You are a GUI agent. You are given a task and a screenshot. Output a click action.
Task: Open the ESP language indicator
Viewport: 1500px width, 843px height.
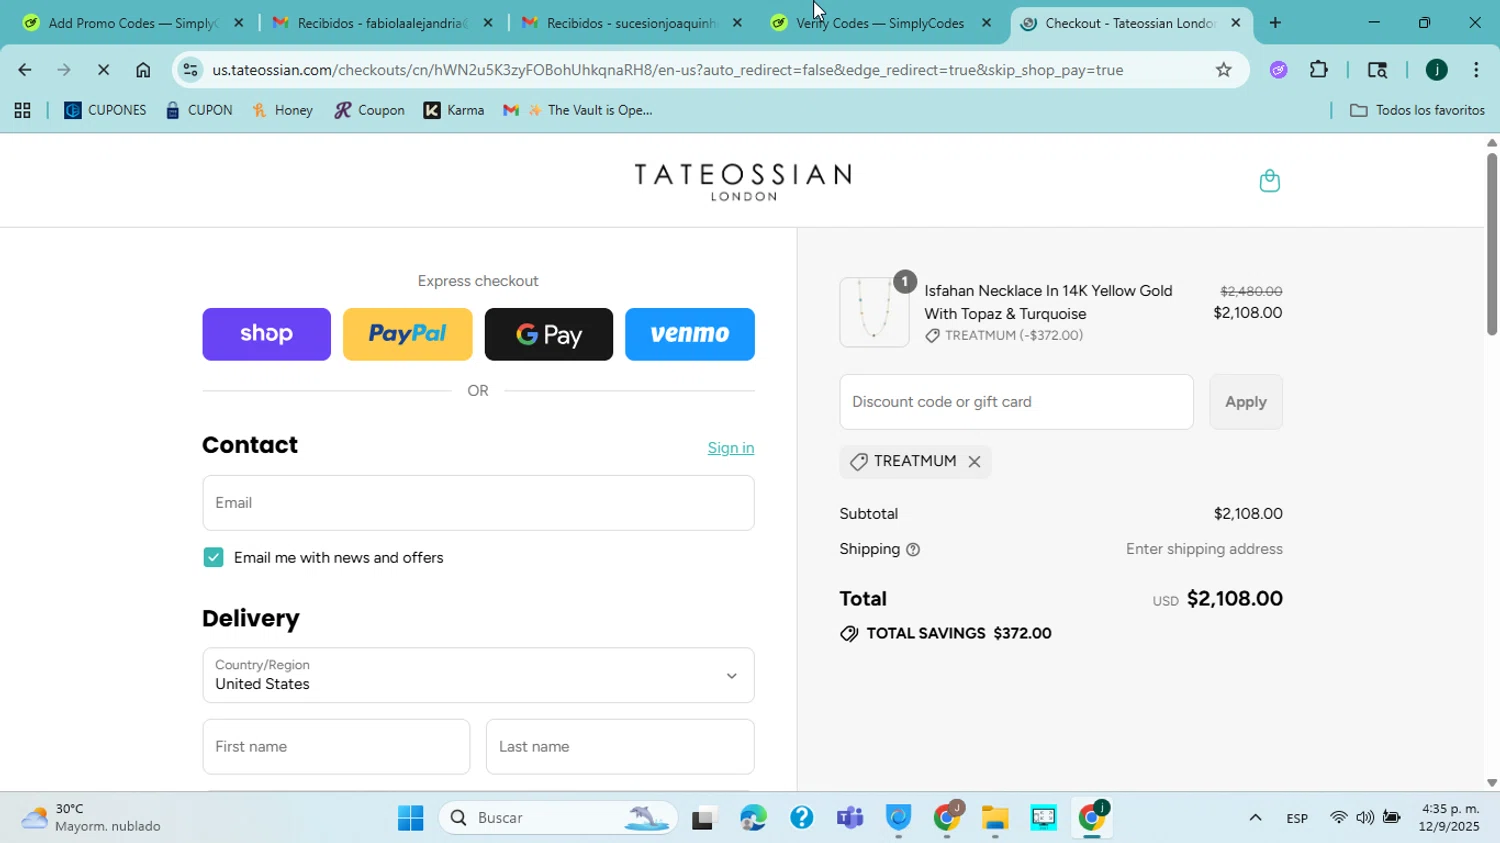(x=1297, y=819)
